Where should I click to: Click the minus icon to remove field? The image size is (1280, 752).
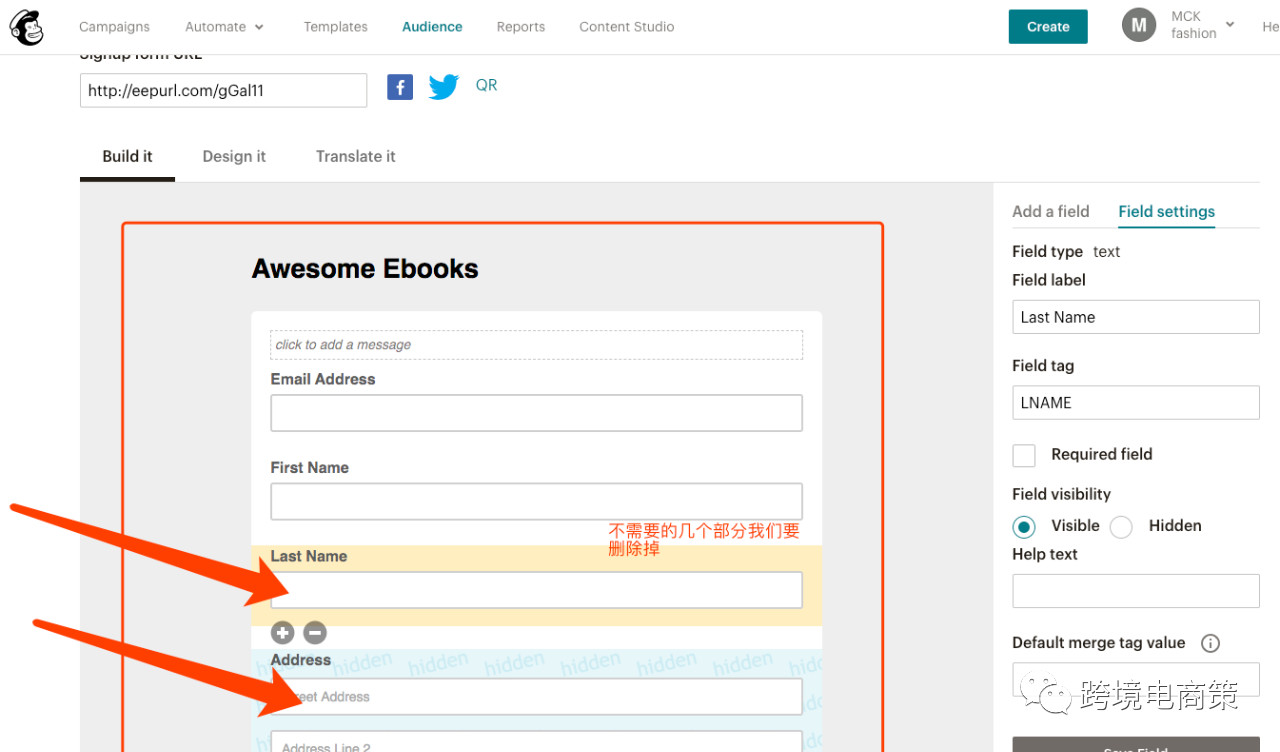tap(315, 632)
